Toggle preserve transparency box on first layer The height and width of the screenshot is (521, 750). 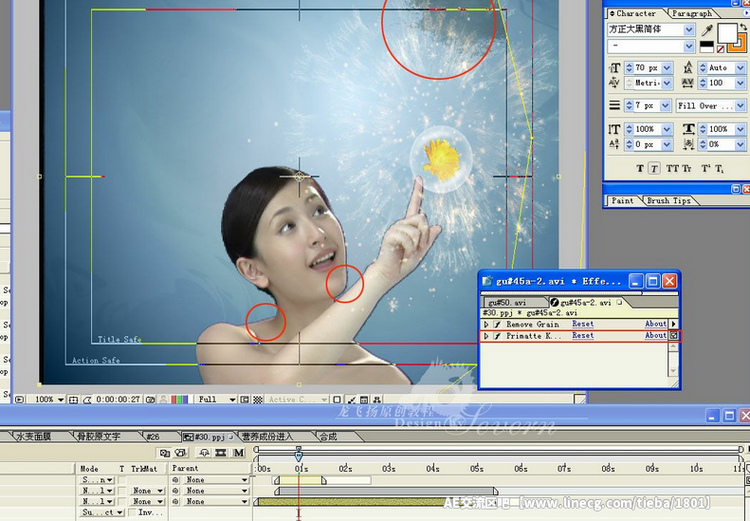(x=122, y=479)
